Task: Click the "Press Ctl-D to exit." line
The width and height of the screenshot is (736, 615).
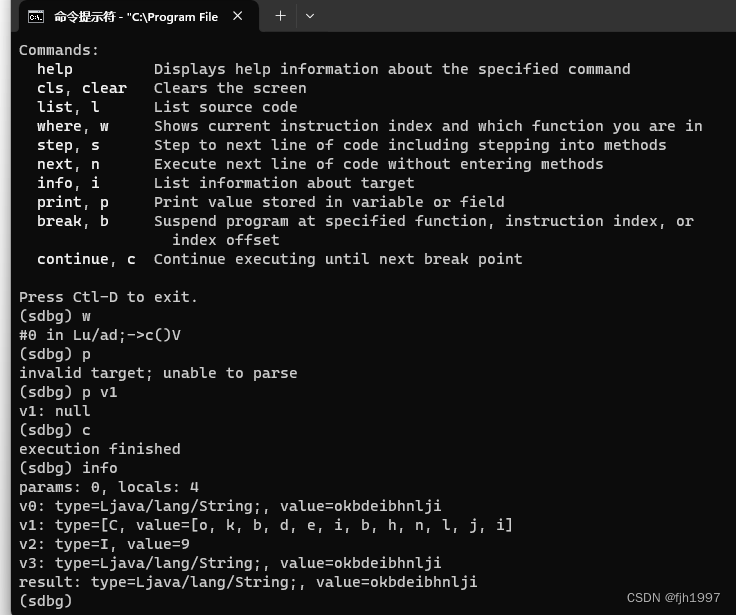Action: 108,297
